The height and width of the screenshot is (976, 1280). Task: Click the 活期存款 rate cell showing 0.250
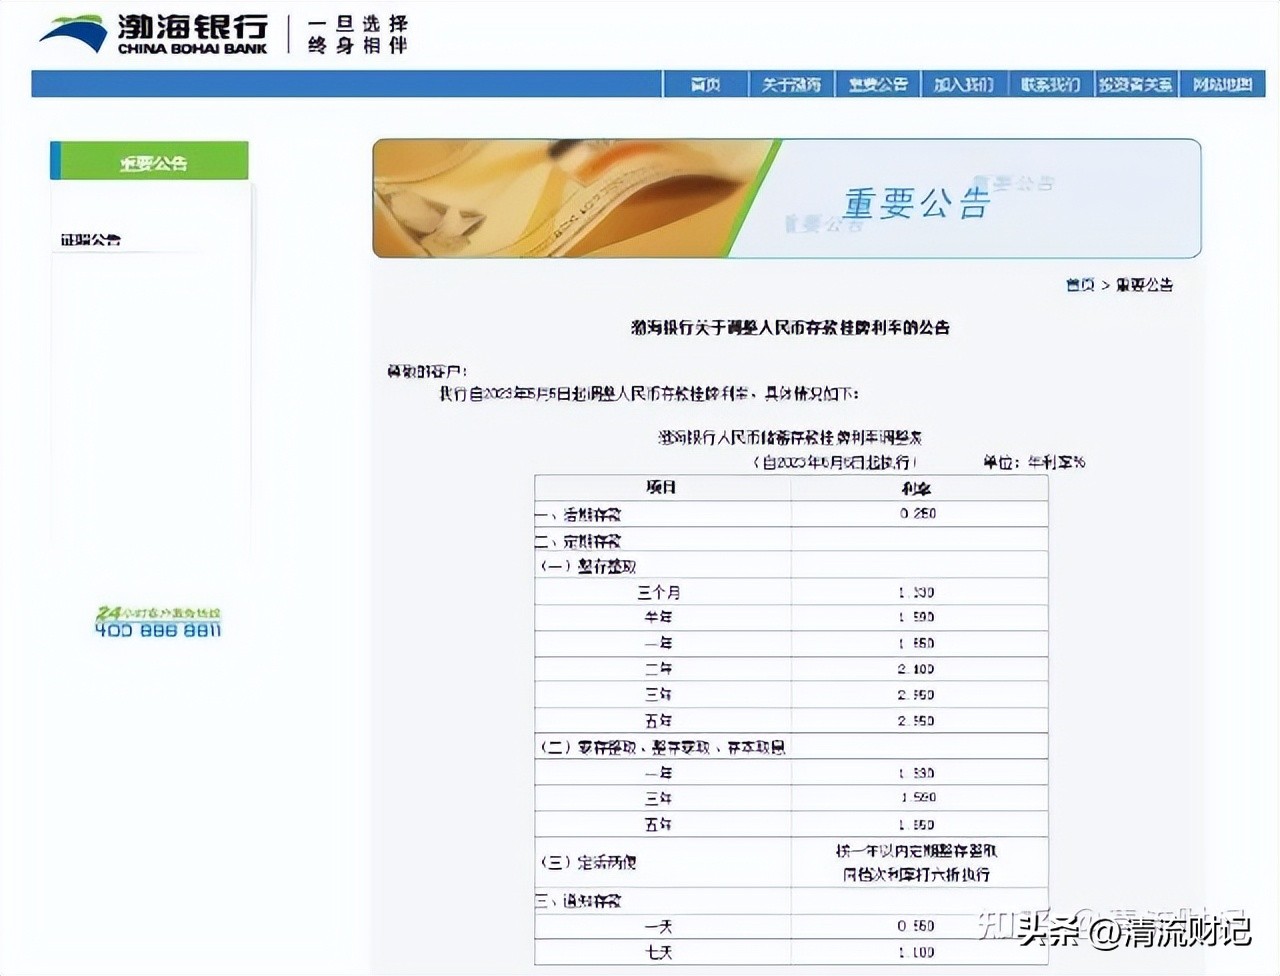pyautogui.click(x=918, y=512)
